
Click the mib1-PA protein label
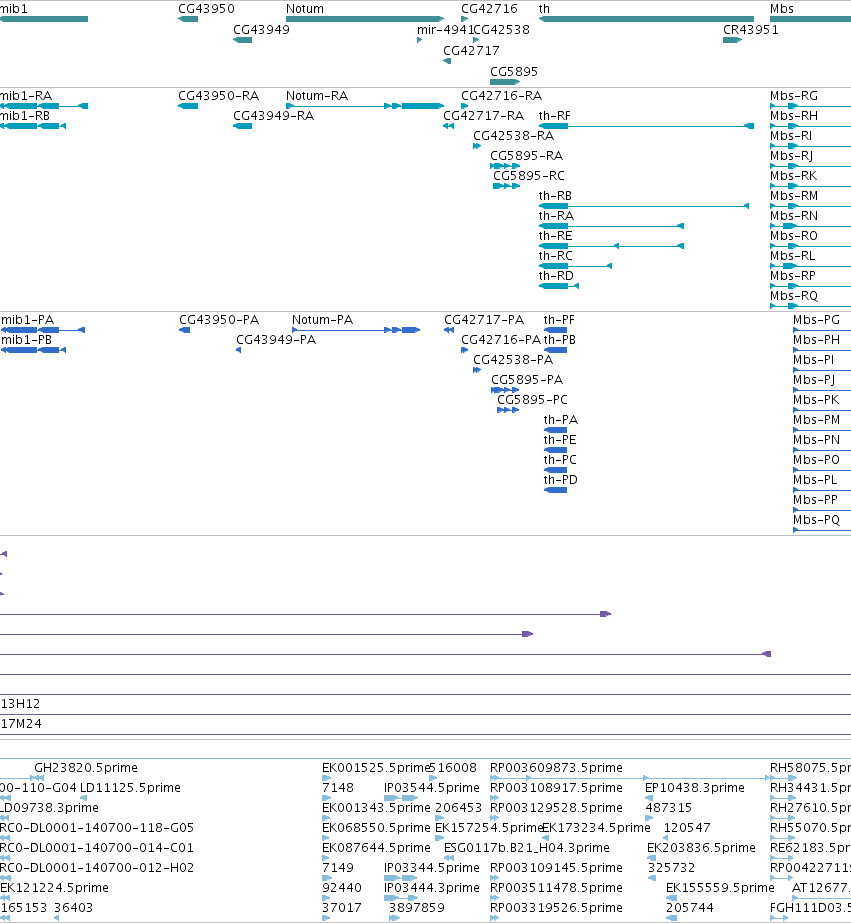click(27, 320)
